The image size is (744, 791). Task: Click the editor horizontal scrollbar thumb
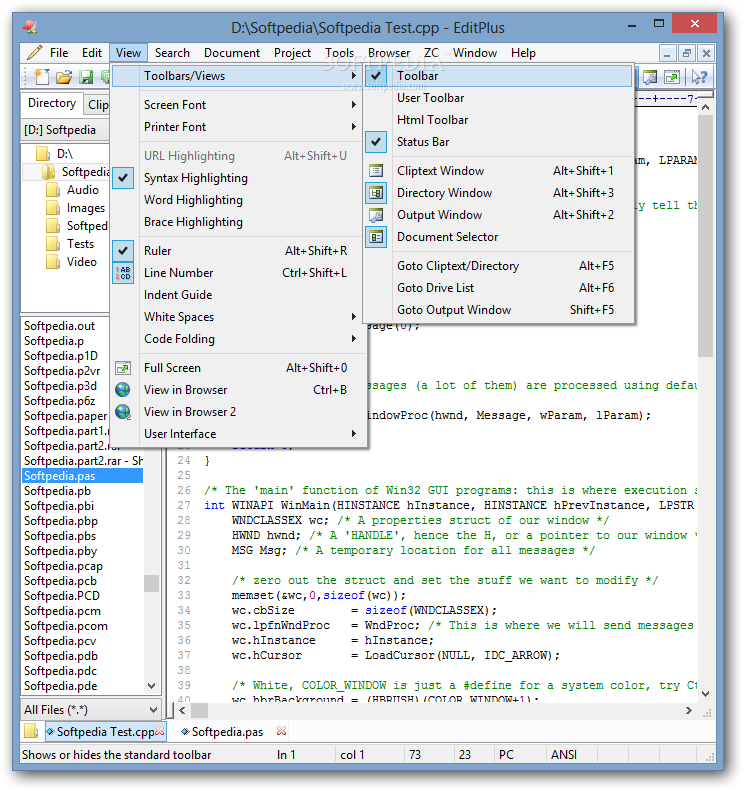[199, 710]
